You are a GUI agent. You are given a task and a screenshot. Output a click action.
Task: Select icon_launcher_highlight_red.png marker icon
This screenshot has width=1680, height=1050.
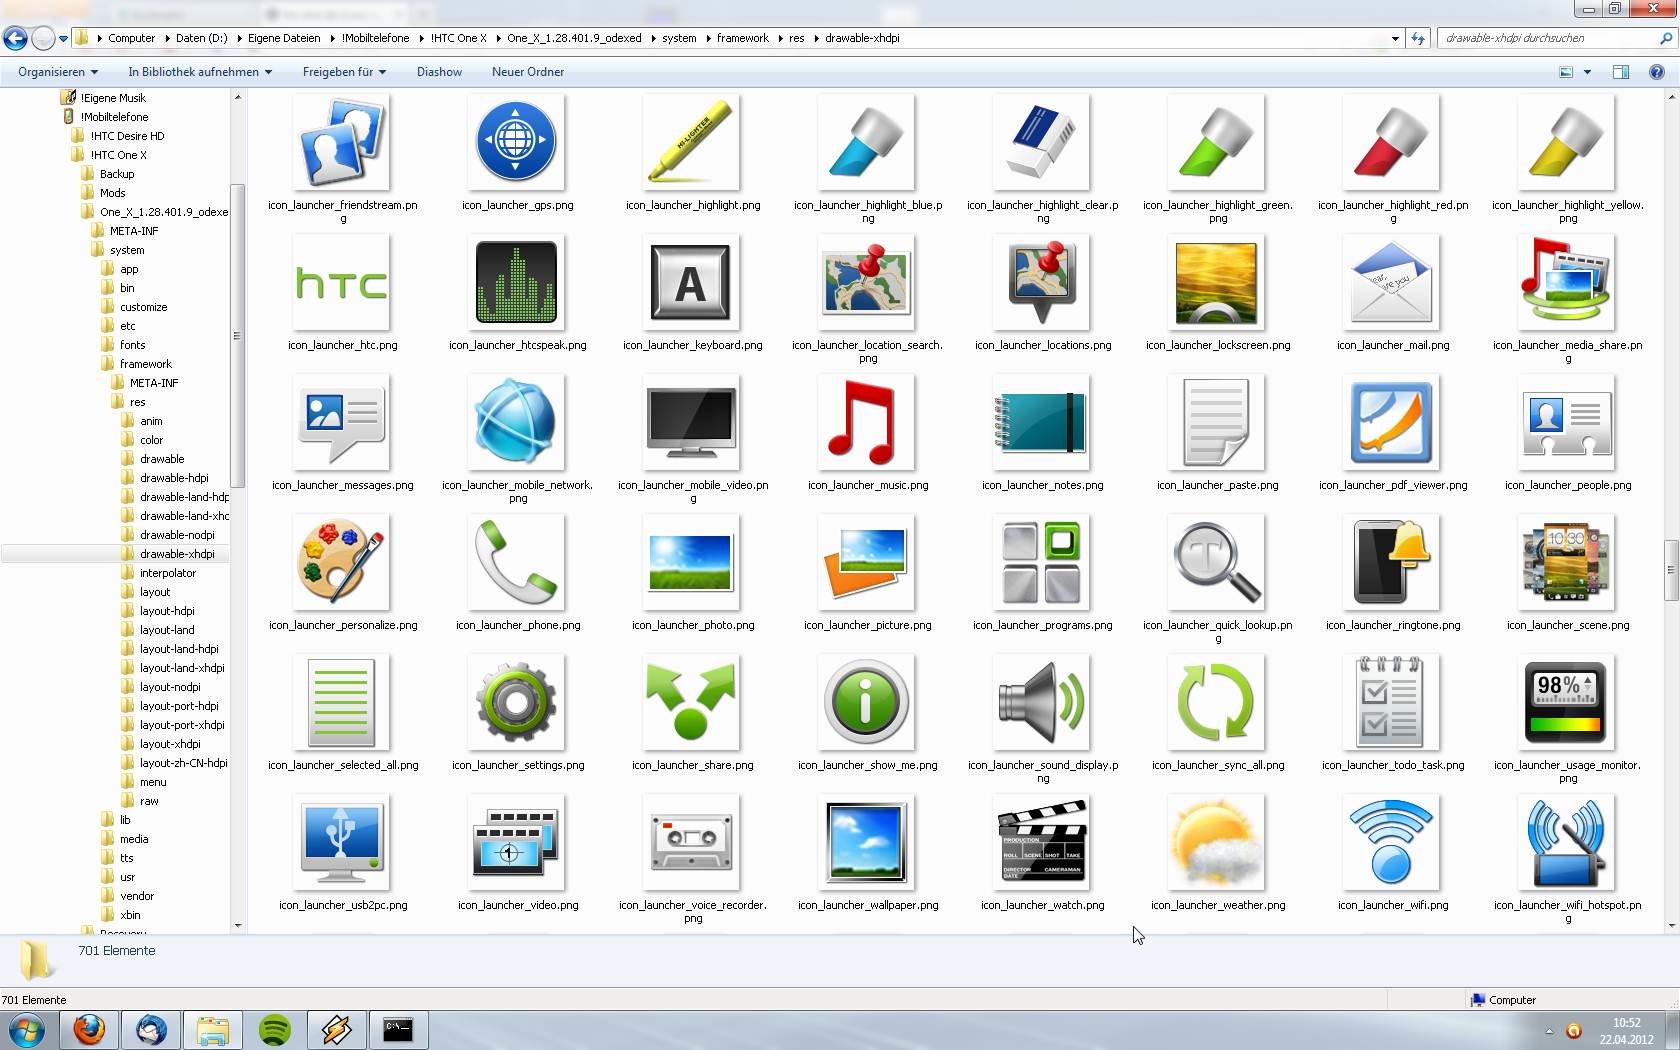pos(1391,142)
